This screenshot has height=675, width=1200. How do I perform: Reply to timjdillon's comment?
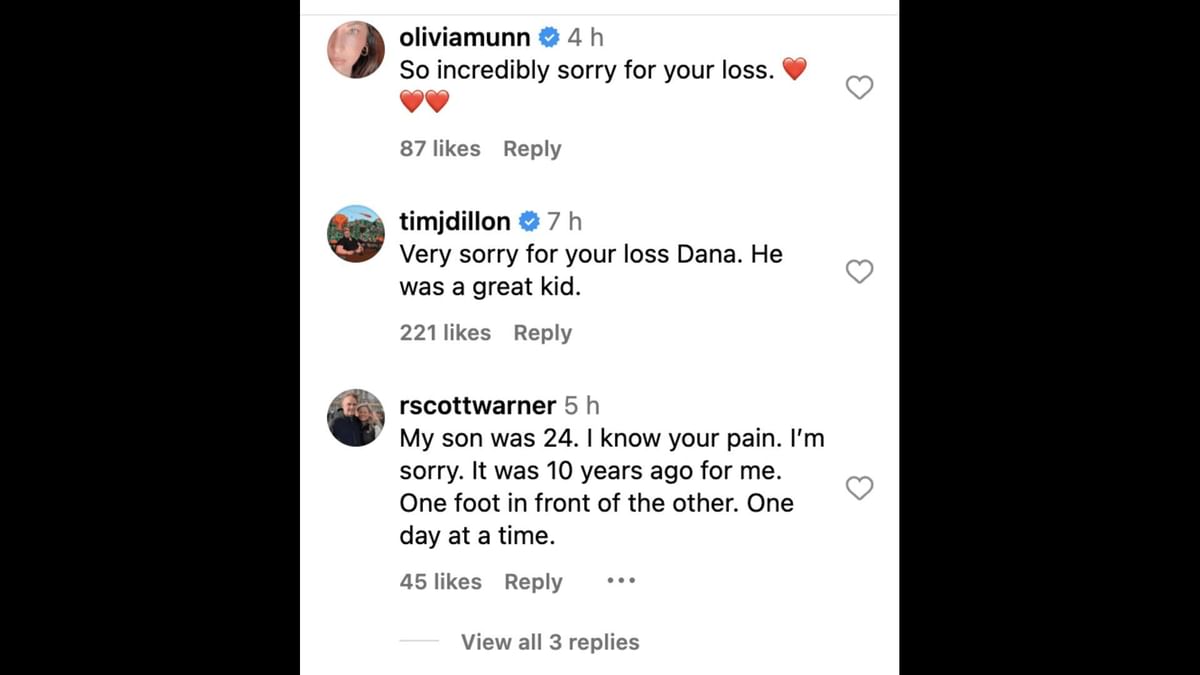(542, 333)
